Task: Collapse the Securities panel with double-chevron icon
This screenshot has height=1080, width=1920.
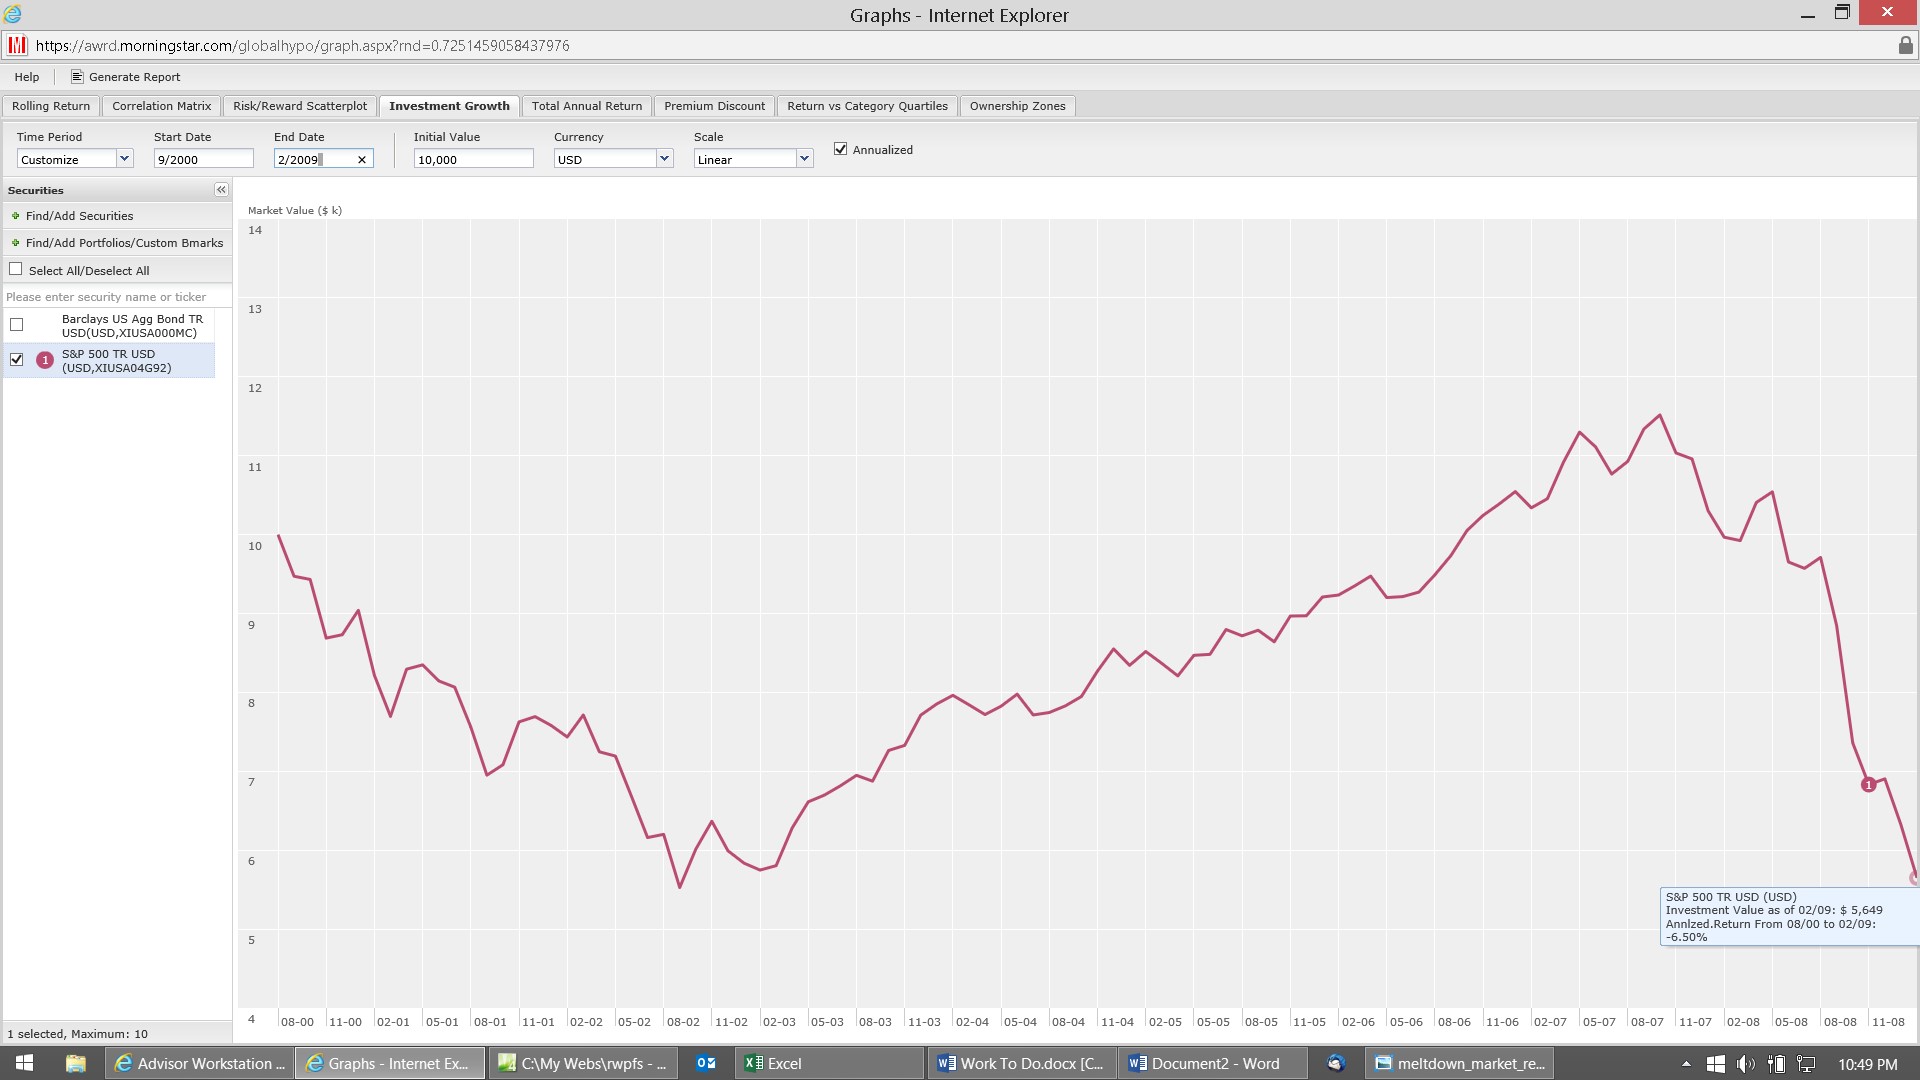Action: click(x=221, y=190)
